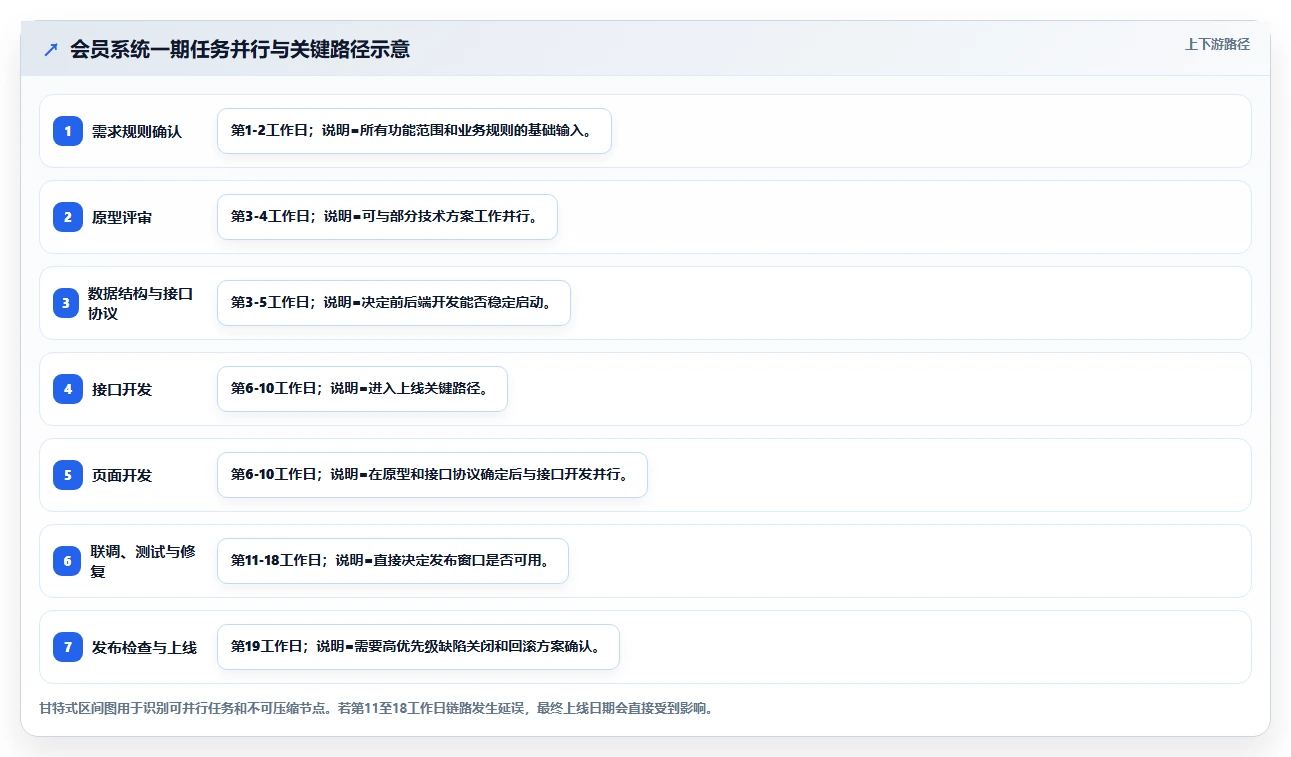Click the 页面开发 task name
The height and width of the screenshot is (757, 1291).
tap(122, 475)
